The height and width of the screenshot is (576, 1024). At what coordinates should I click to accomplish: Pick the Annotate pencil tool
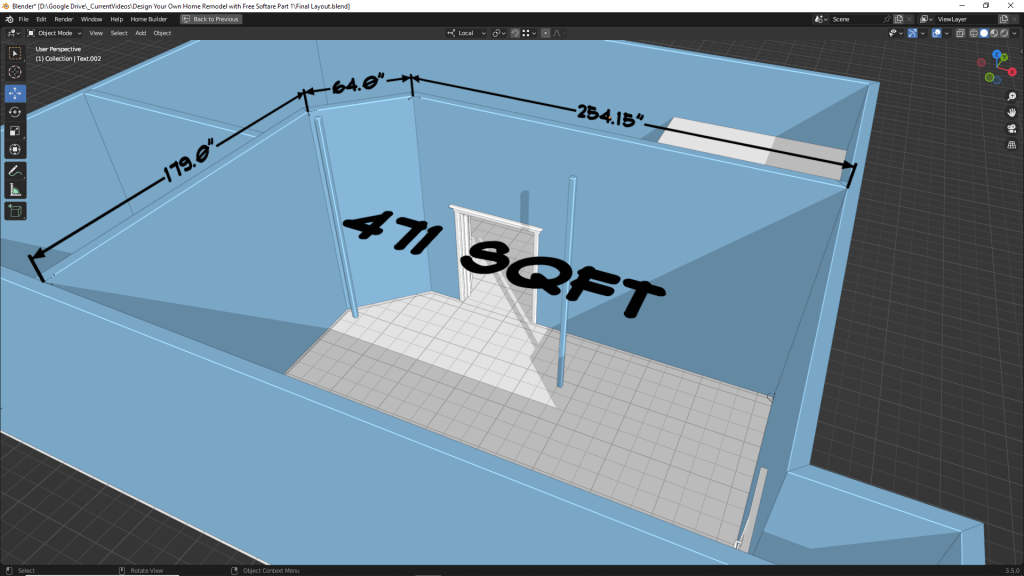[15, 171]
